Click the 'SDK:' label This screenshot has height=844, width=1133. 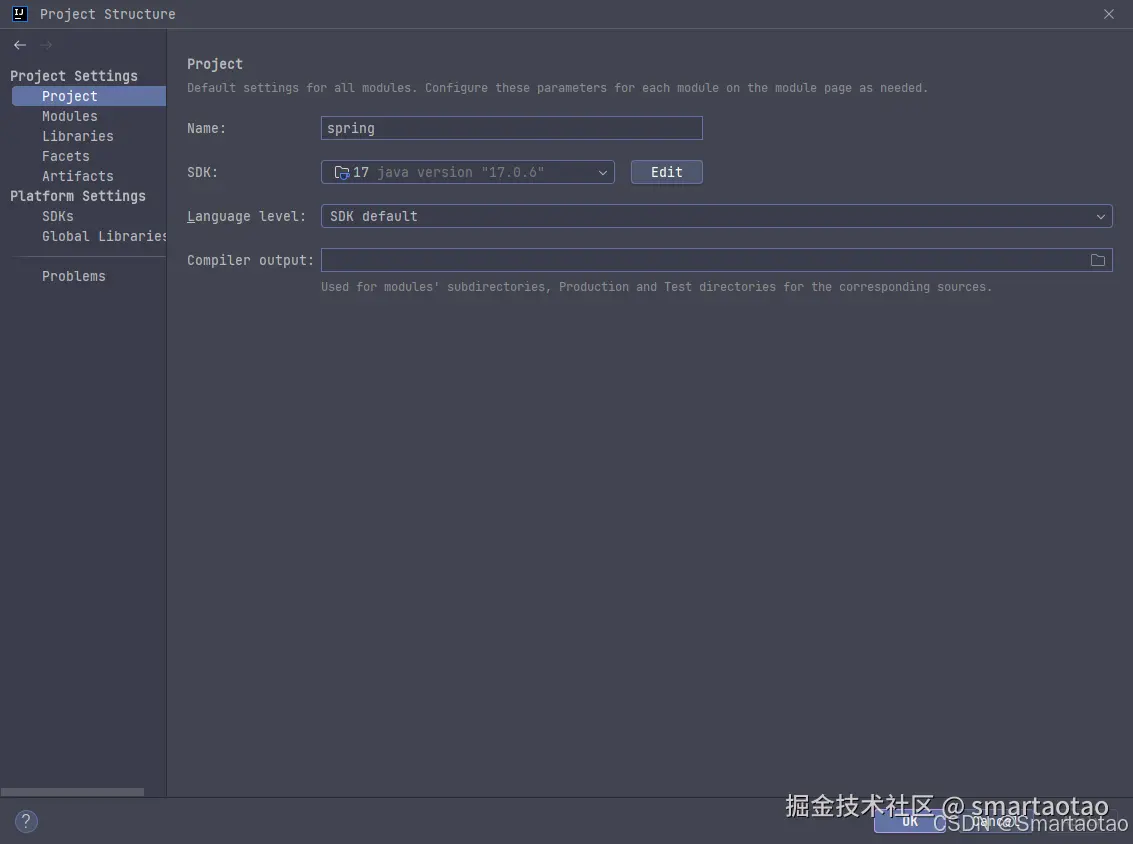(x=202, y=172)
